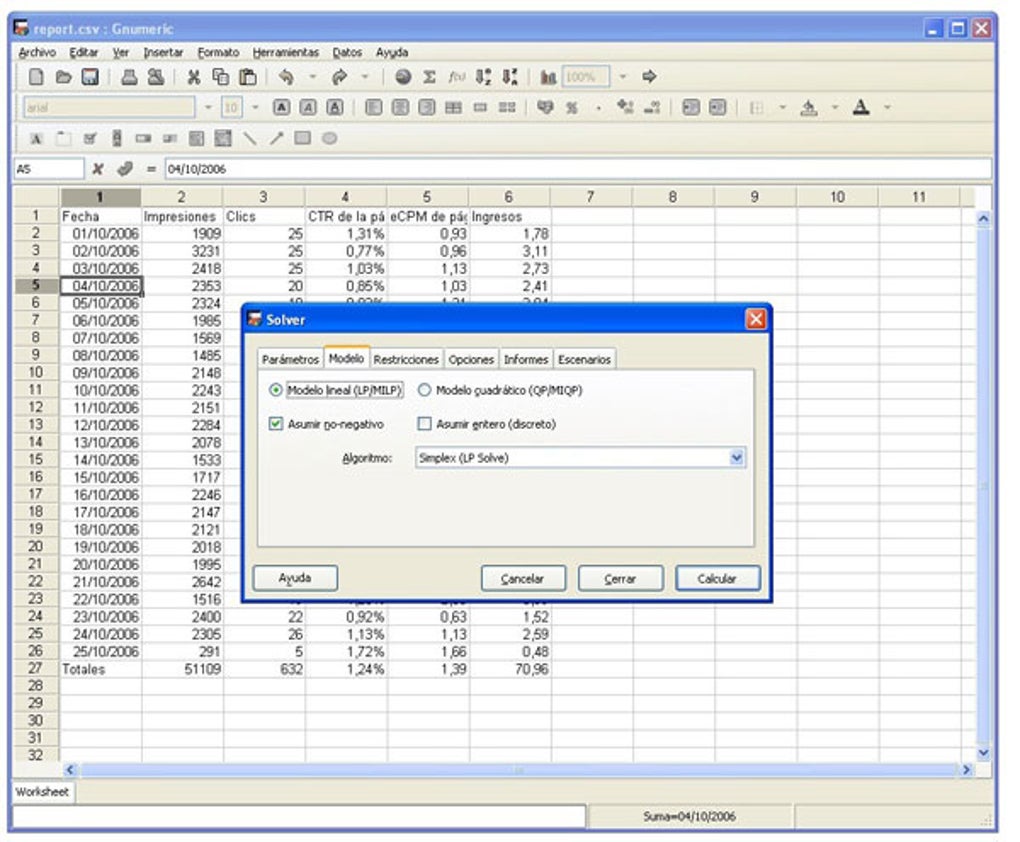Screen dimensions: 1020x842
Task: Switch to the Restricciones tab
Action: pyautogui.click(x=406, y=359)
